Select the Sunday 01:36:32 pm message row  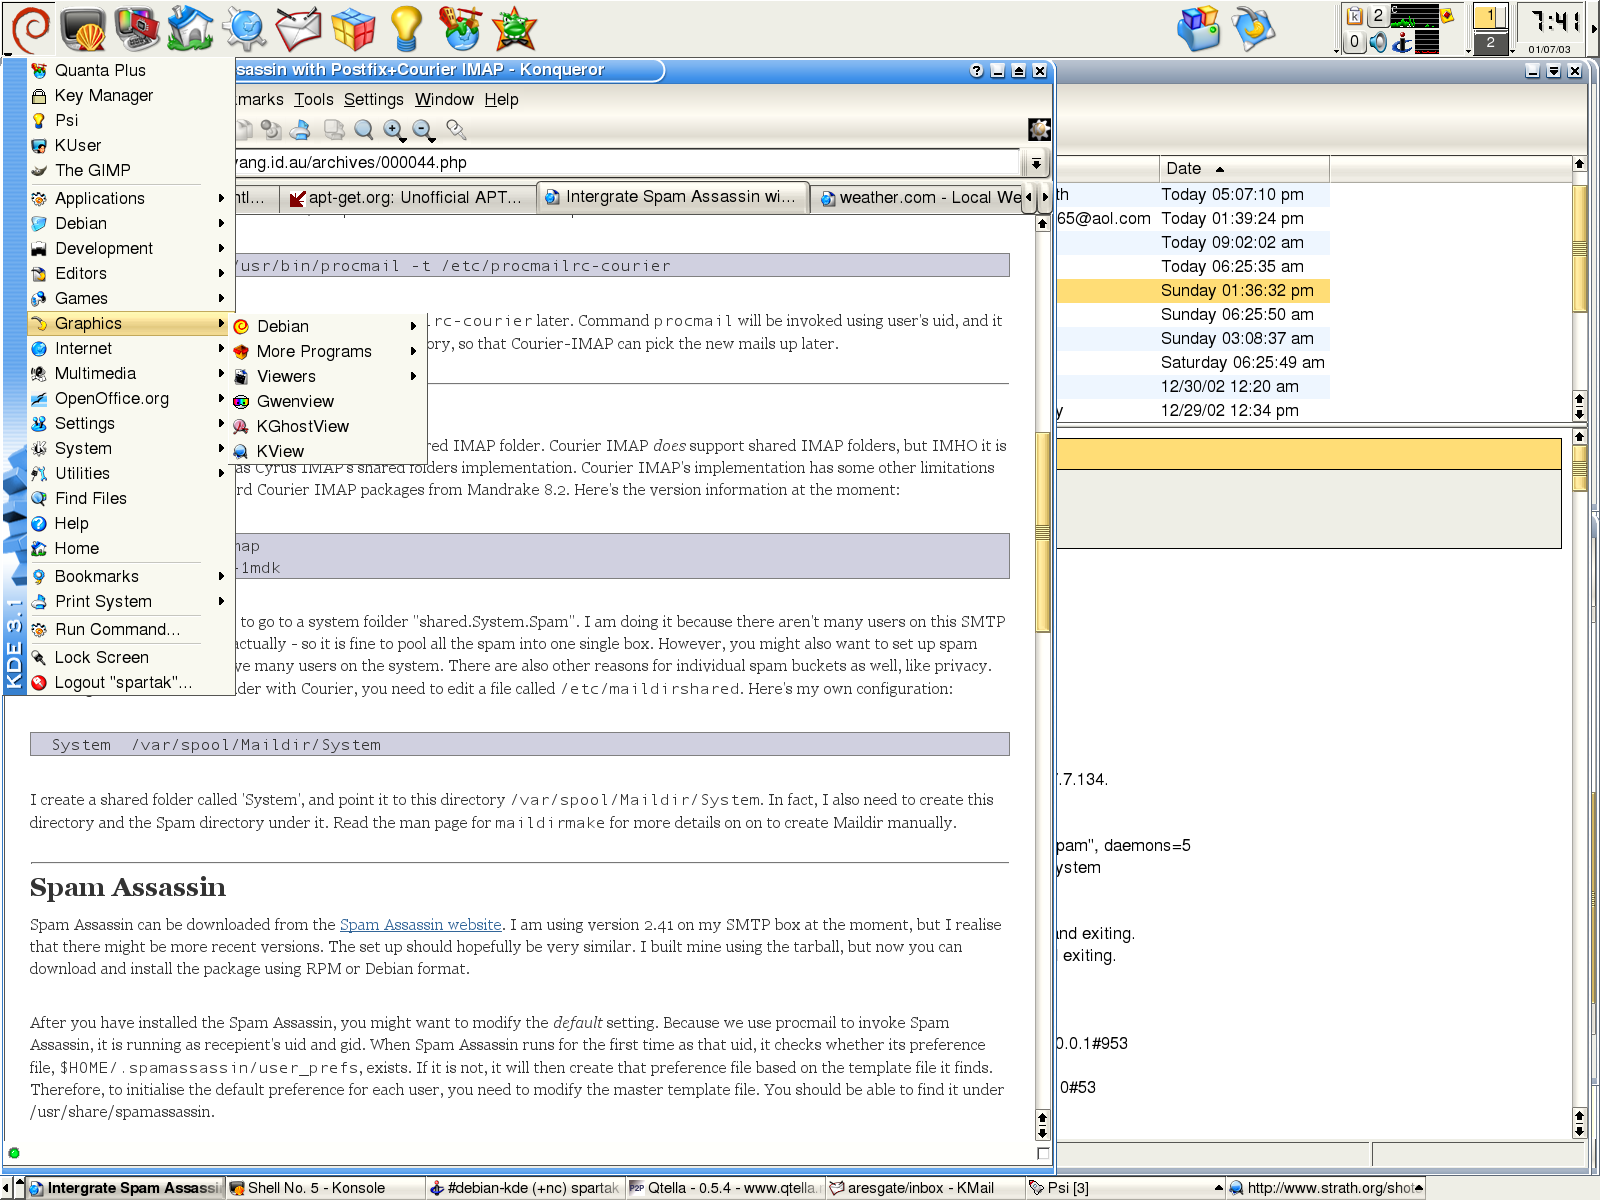1193,290
